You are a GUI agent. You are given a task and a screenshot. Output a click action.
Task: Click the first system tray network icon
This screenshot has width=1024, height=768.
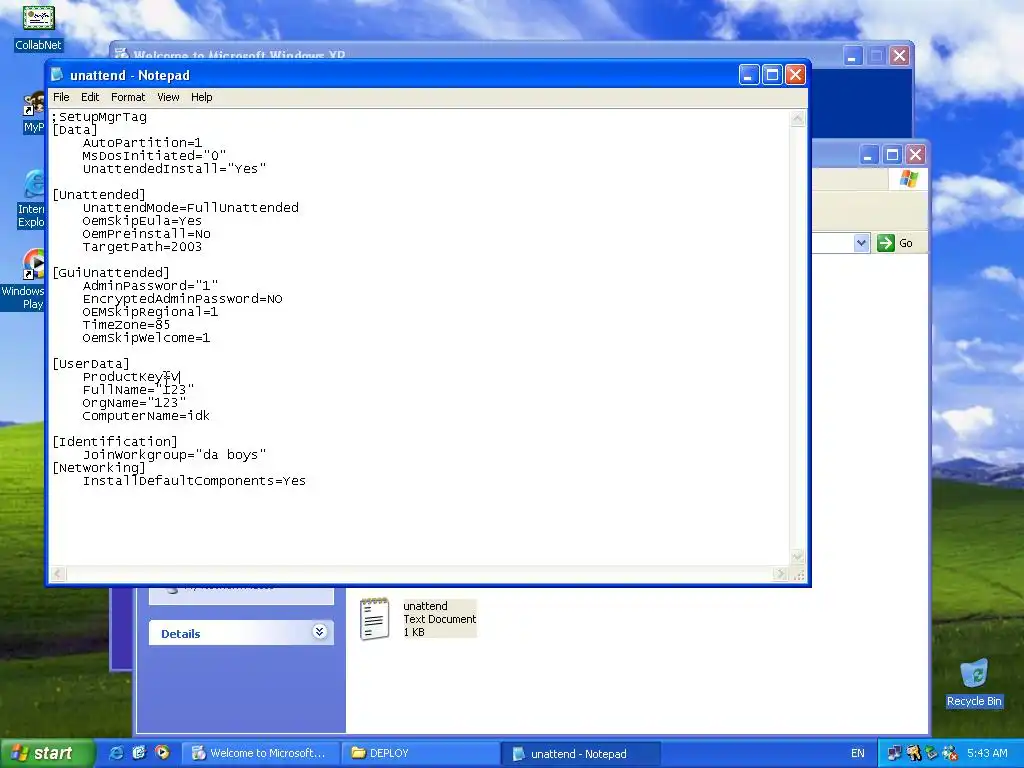[x=894, y=753]
